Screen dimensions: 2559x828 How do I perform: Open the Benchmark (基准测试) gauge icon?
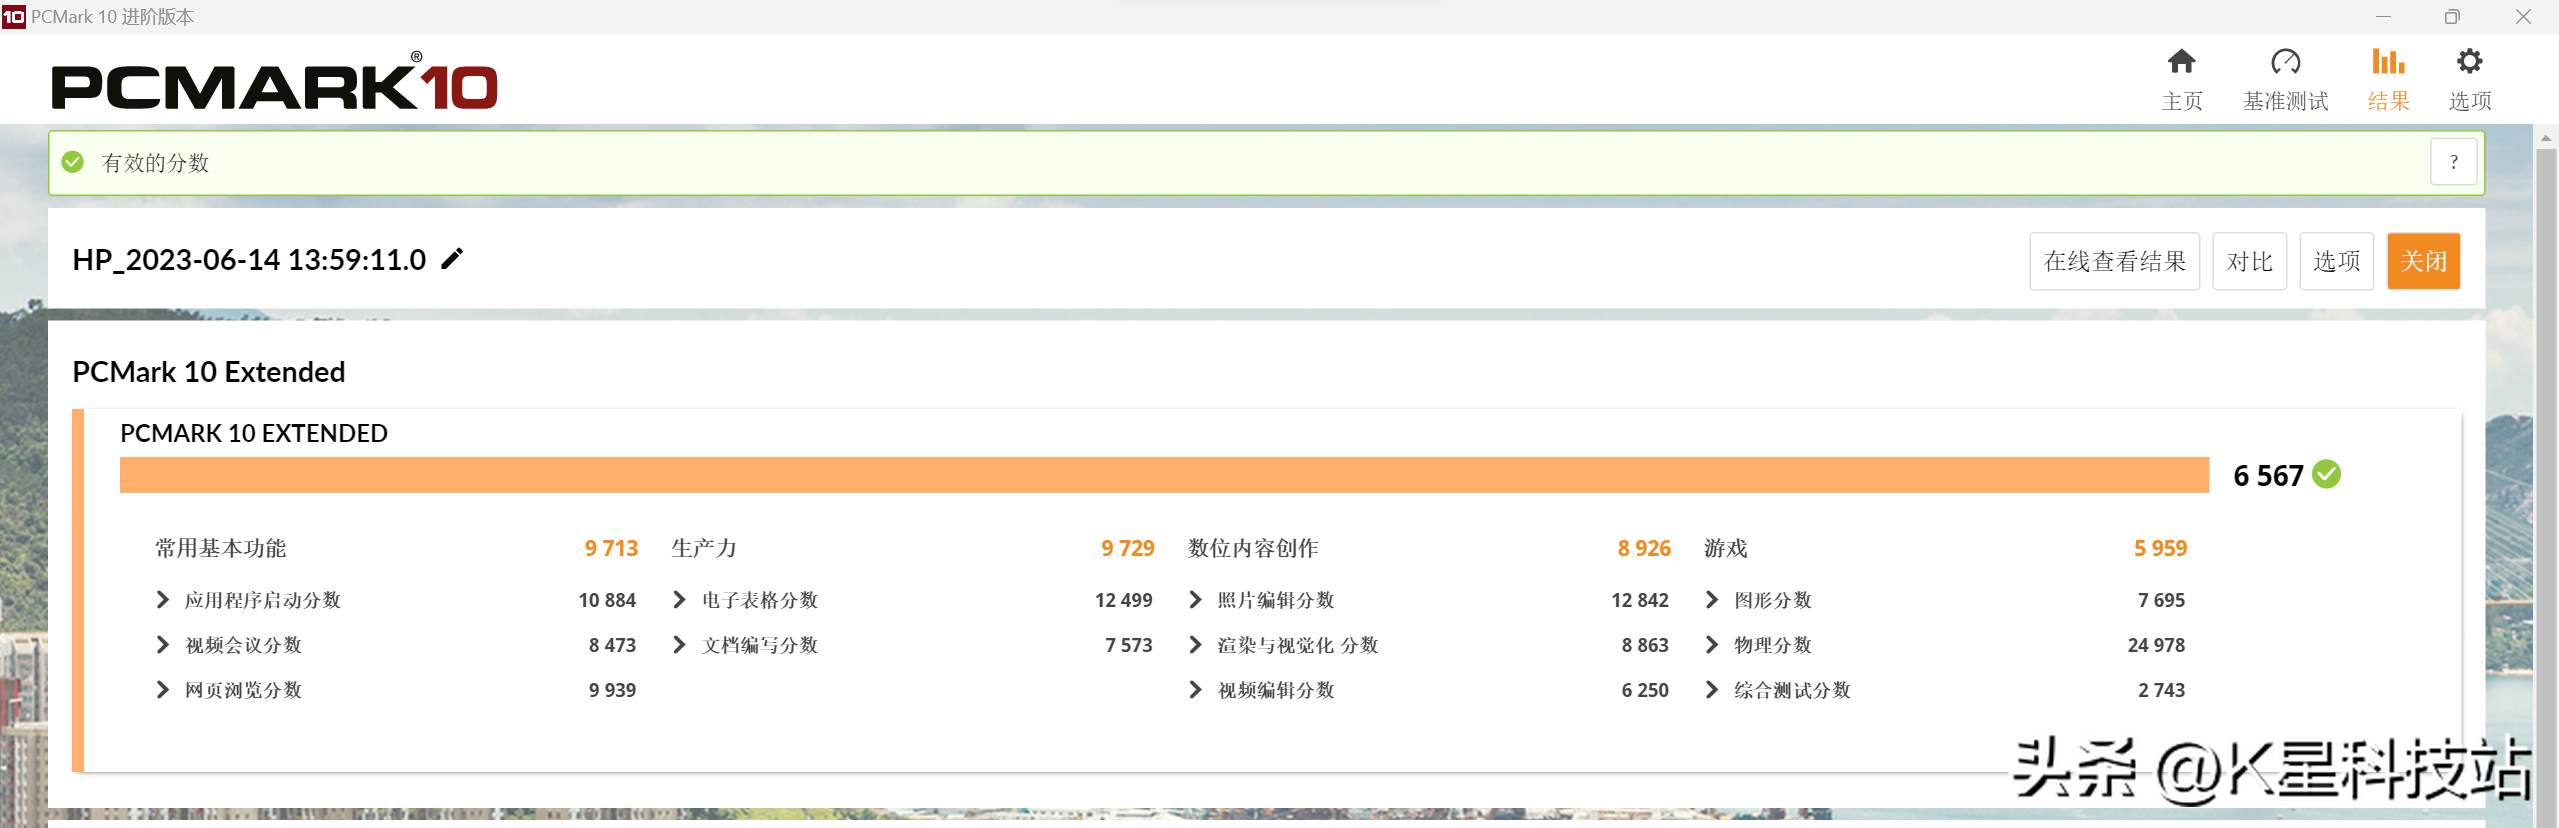[x=2285, y=62]
